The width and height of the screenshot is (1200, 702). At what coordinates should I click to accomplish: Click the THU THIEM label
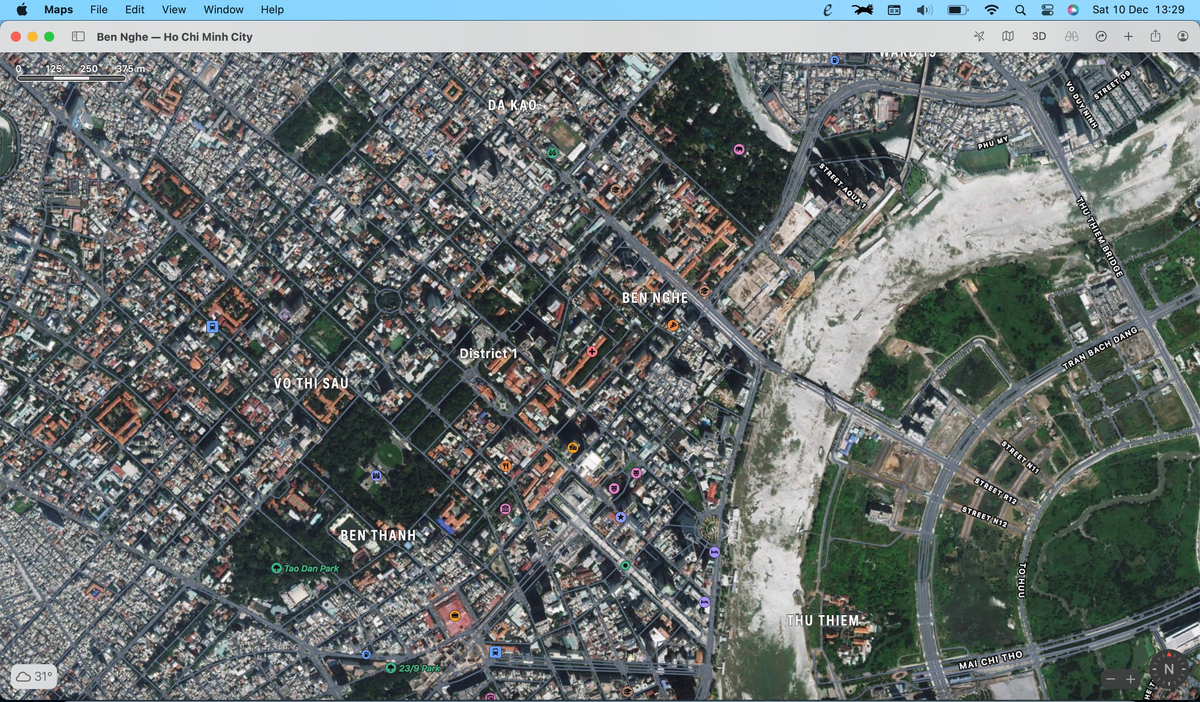click(823, 620)
